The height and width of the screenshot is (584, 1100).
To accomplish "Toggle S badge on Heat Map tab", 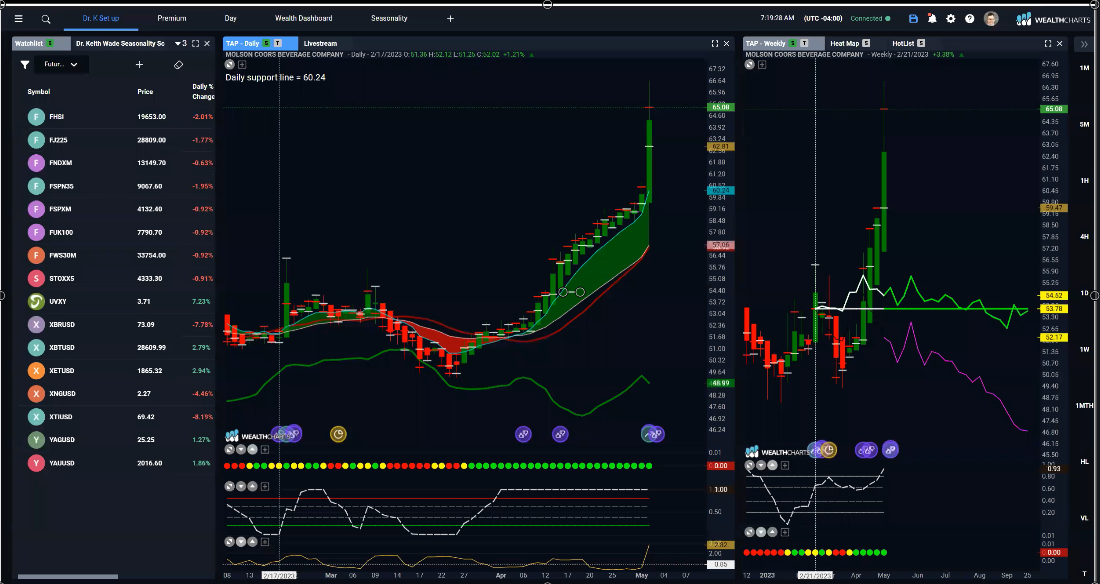I will point(866,44).
